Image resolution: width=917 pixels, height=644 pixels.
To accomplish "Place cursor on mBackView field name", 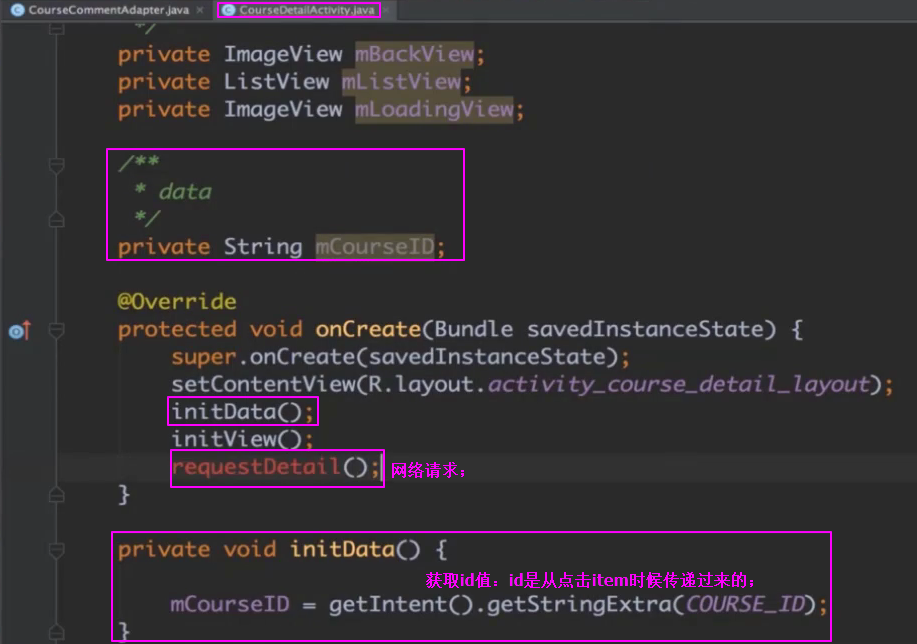I will coord(415,54).
